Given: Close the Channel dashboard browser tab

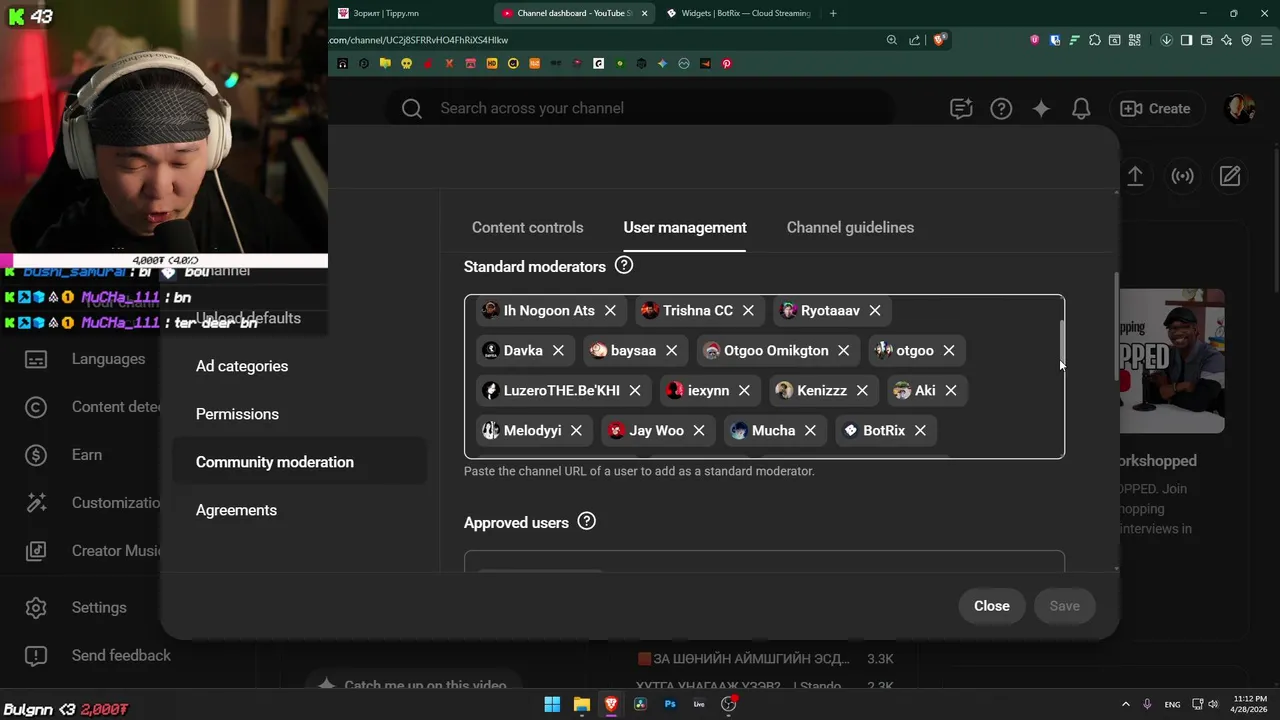Looking at the screenshot, I should tap(645, 13).
